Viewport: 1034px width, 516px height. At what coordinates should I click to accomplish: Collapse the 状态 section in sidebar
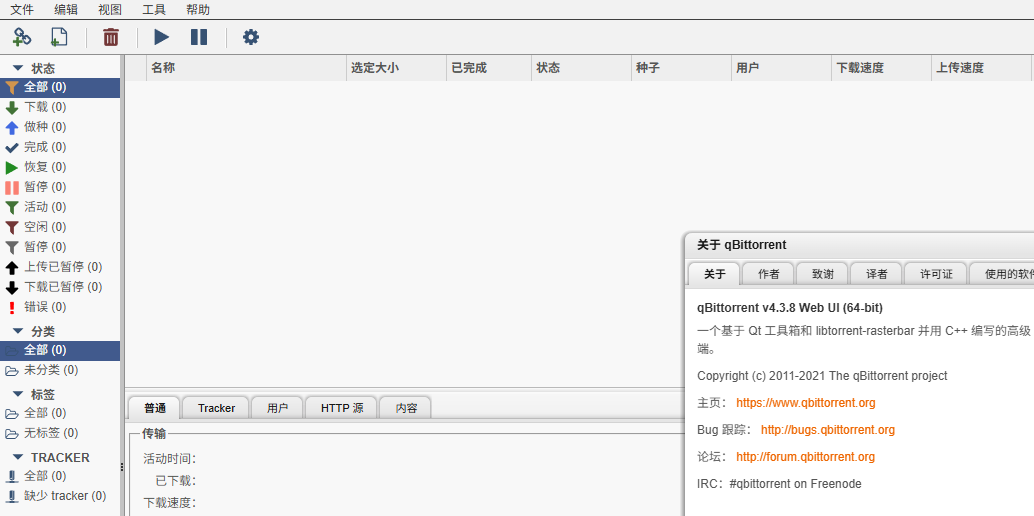coord(18,68)
